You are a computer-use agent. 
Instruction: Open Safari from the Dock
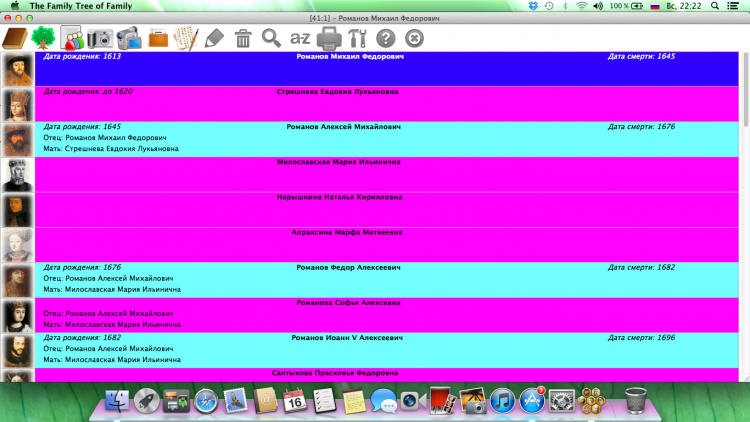[206, 400]
